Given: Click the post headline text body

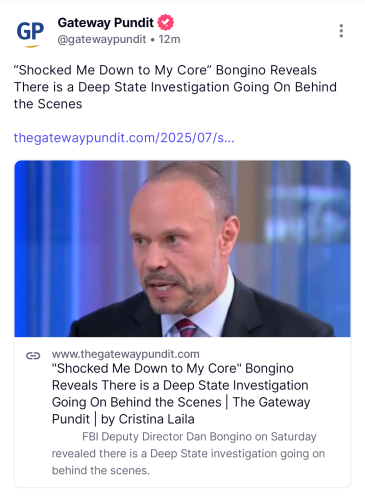Looking at the screenshot, I should click(175, 87).
